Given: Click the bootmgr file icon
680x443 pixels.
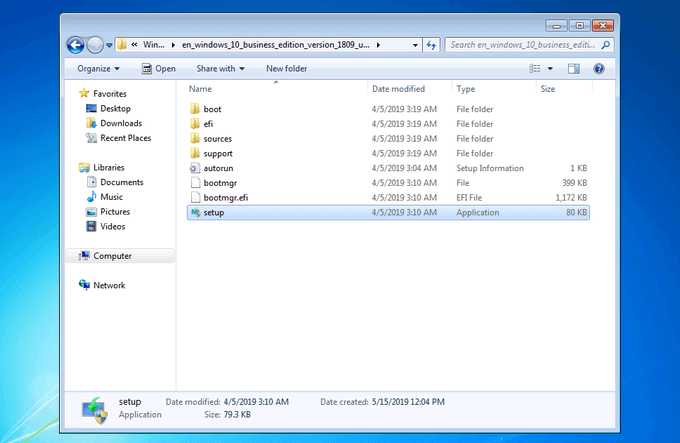Looking at the screenshot, I should [195, 182].
